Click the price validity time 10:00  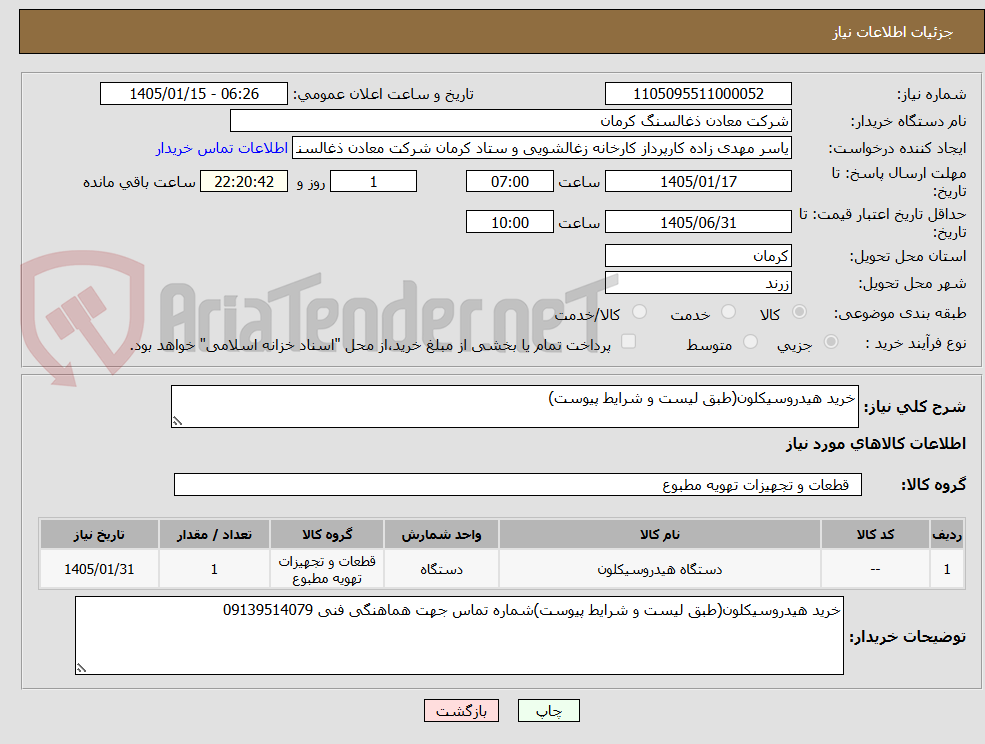point(509,222)
